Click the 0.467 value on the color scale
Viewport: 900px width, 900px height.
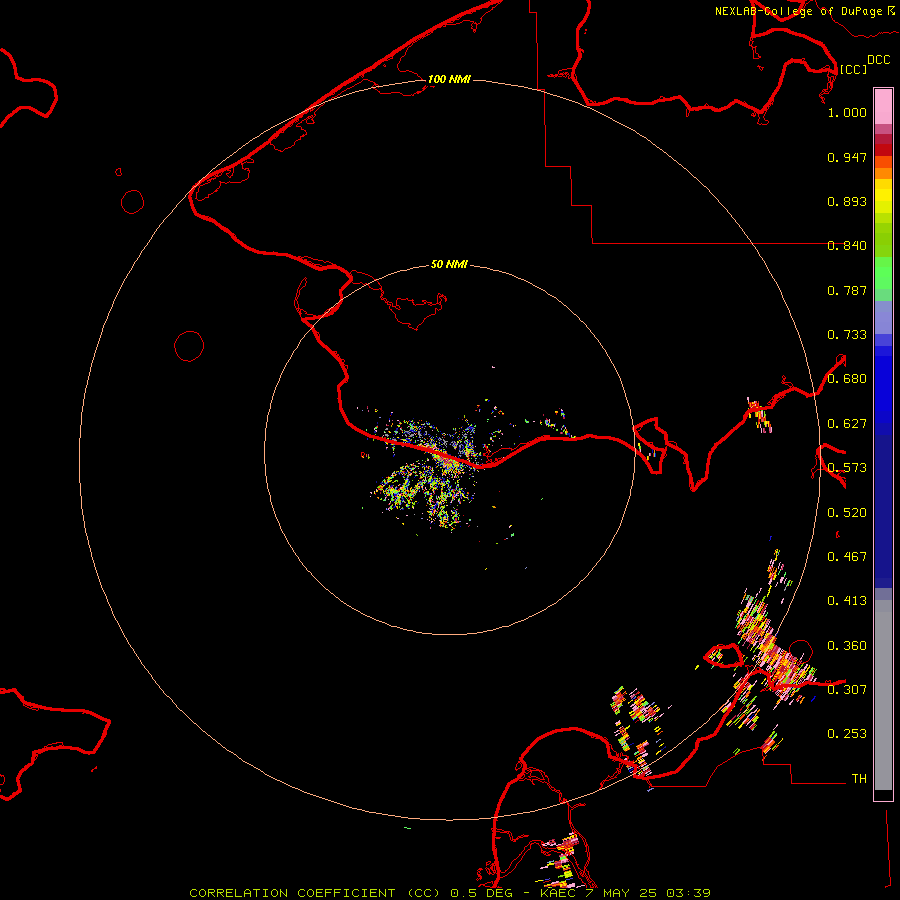[x=847, y=557]
